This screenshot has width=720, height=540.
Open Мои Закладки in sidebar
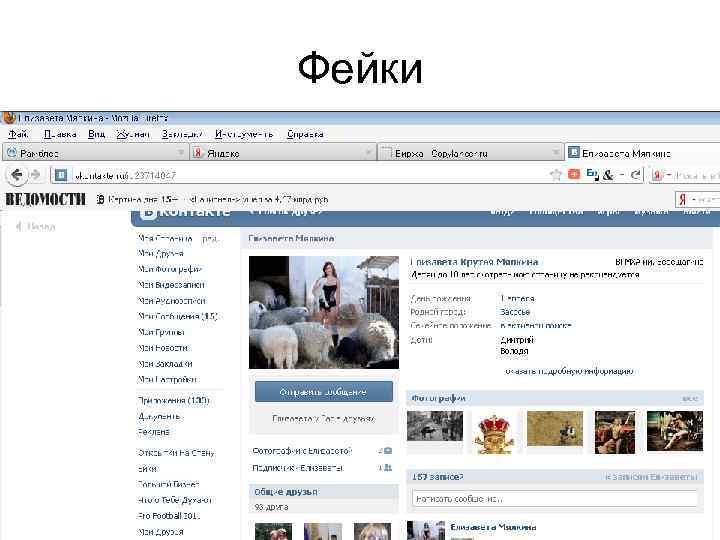(x=165, y=364)
